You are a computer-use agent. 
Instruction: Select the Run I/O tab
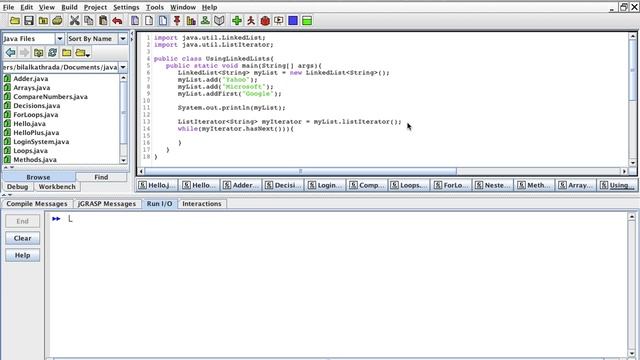(x=160, y=204)
